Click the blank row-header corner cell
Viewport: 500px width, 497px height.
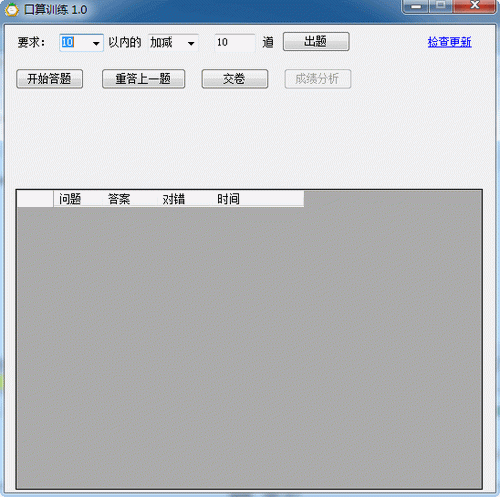[x=35, y=199]
